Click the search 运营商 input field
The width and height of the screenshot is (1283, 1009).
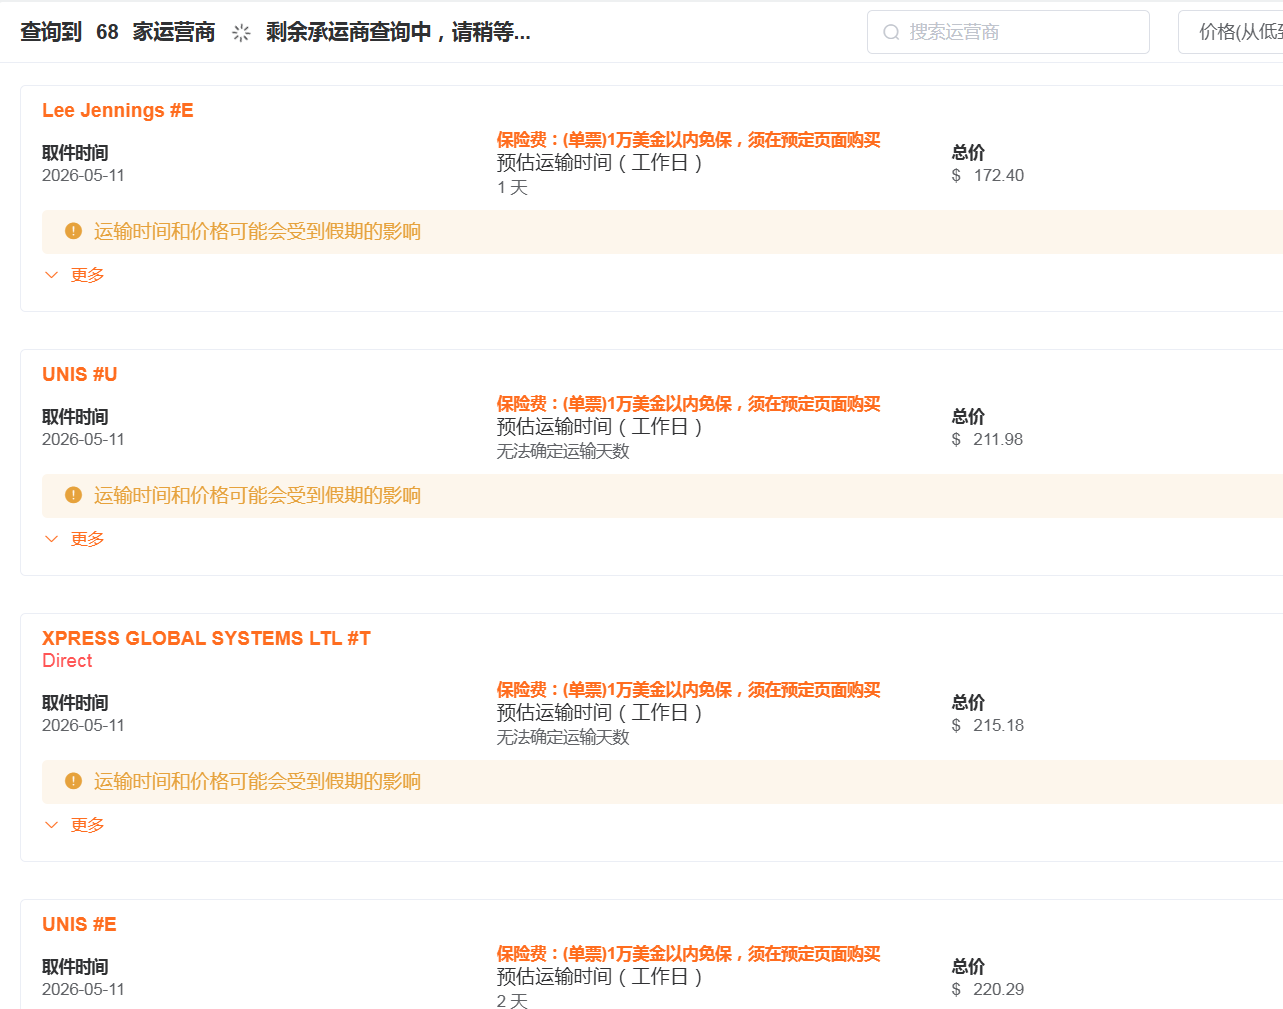[x=1008, y=32]
